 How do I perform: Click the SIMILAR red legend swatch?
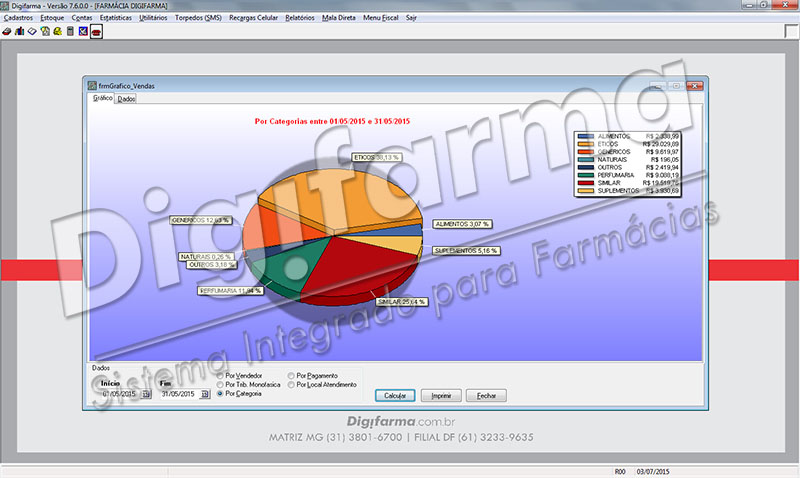click(x=586, y=183)
